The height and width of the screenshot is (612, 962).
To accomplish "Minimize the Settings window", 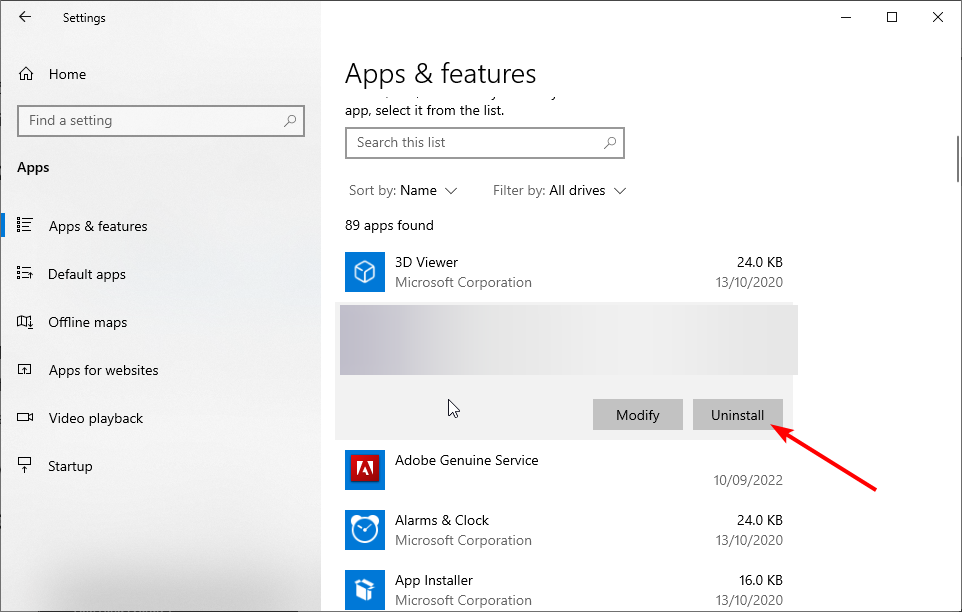I will (846, 17).
